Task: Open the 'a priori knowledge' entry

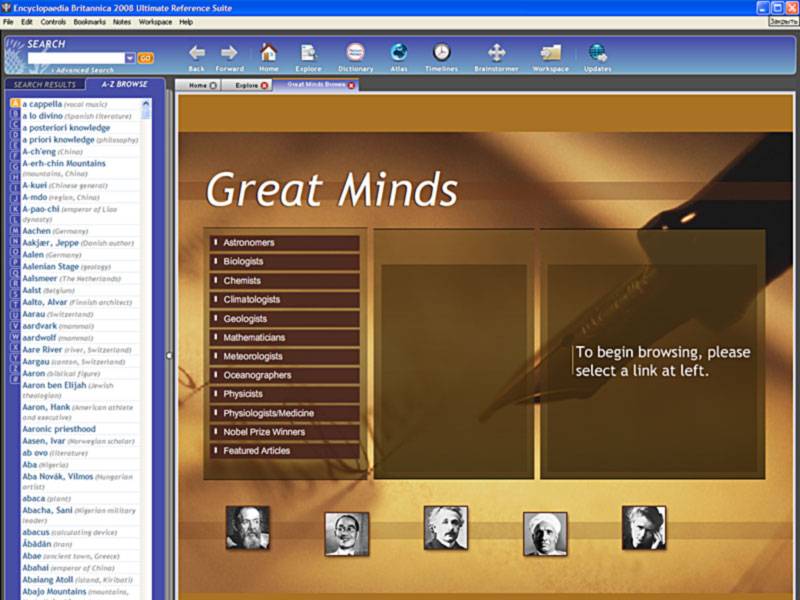Action: [x=58, y=140]
